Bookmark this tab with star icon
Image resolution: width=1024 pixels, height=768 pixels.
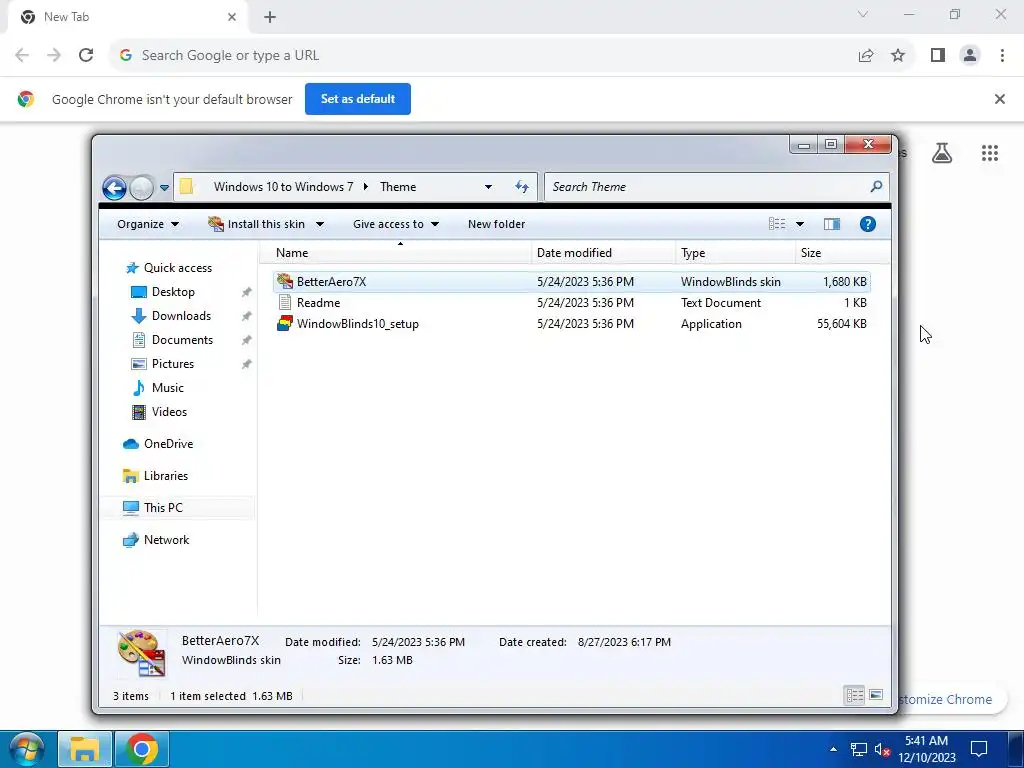898,56
